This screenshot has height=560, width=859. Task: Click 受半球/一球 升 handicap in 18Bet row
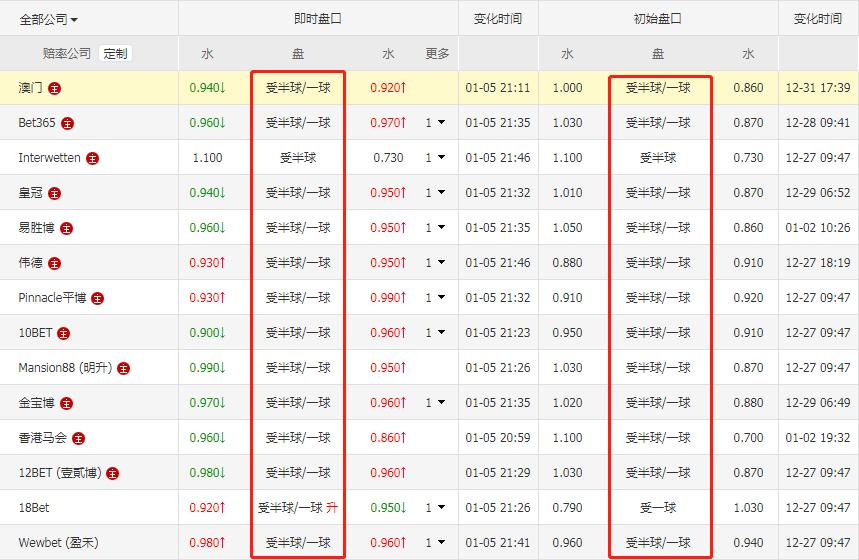[x=298, y=508]
